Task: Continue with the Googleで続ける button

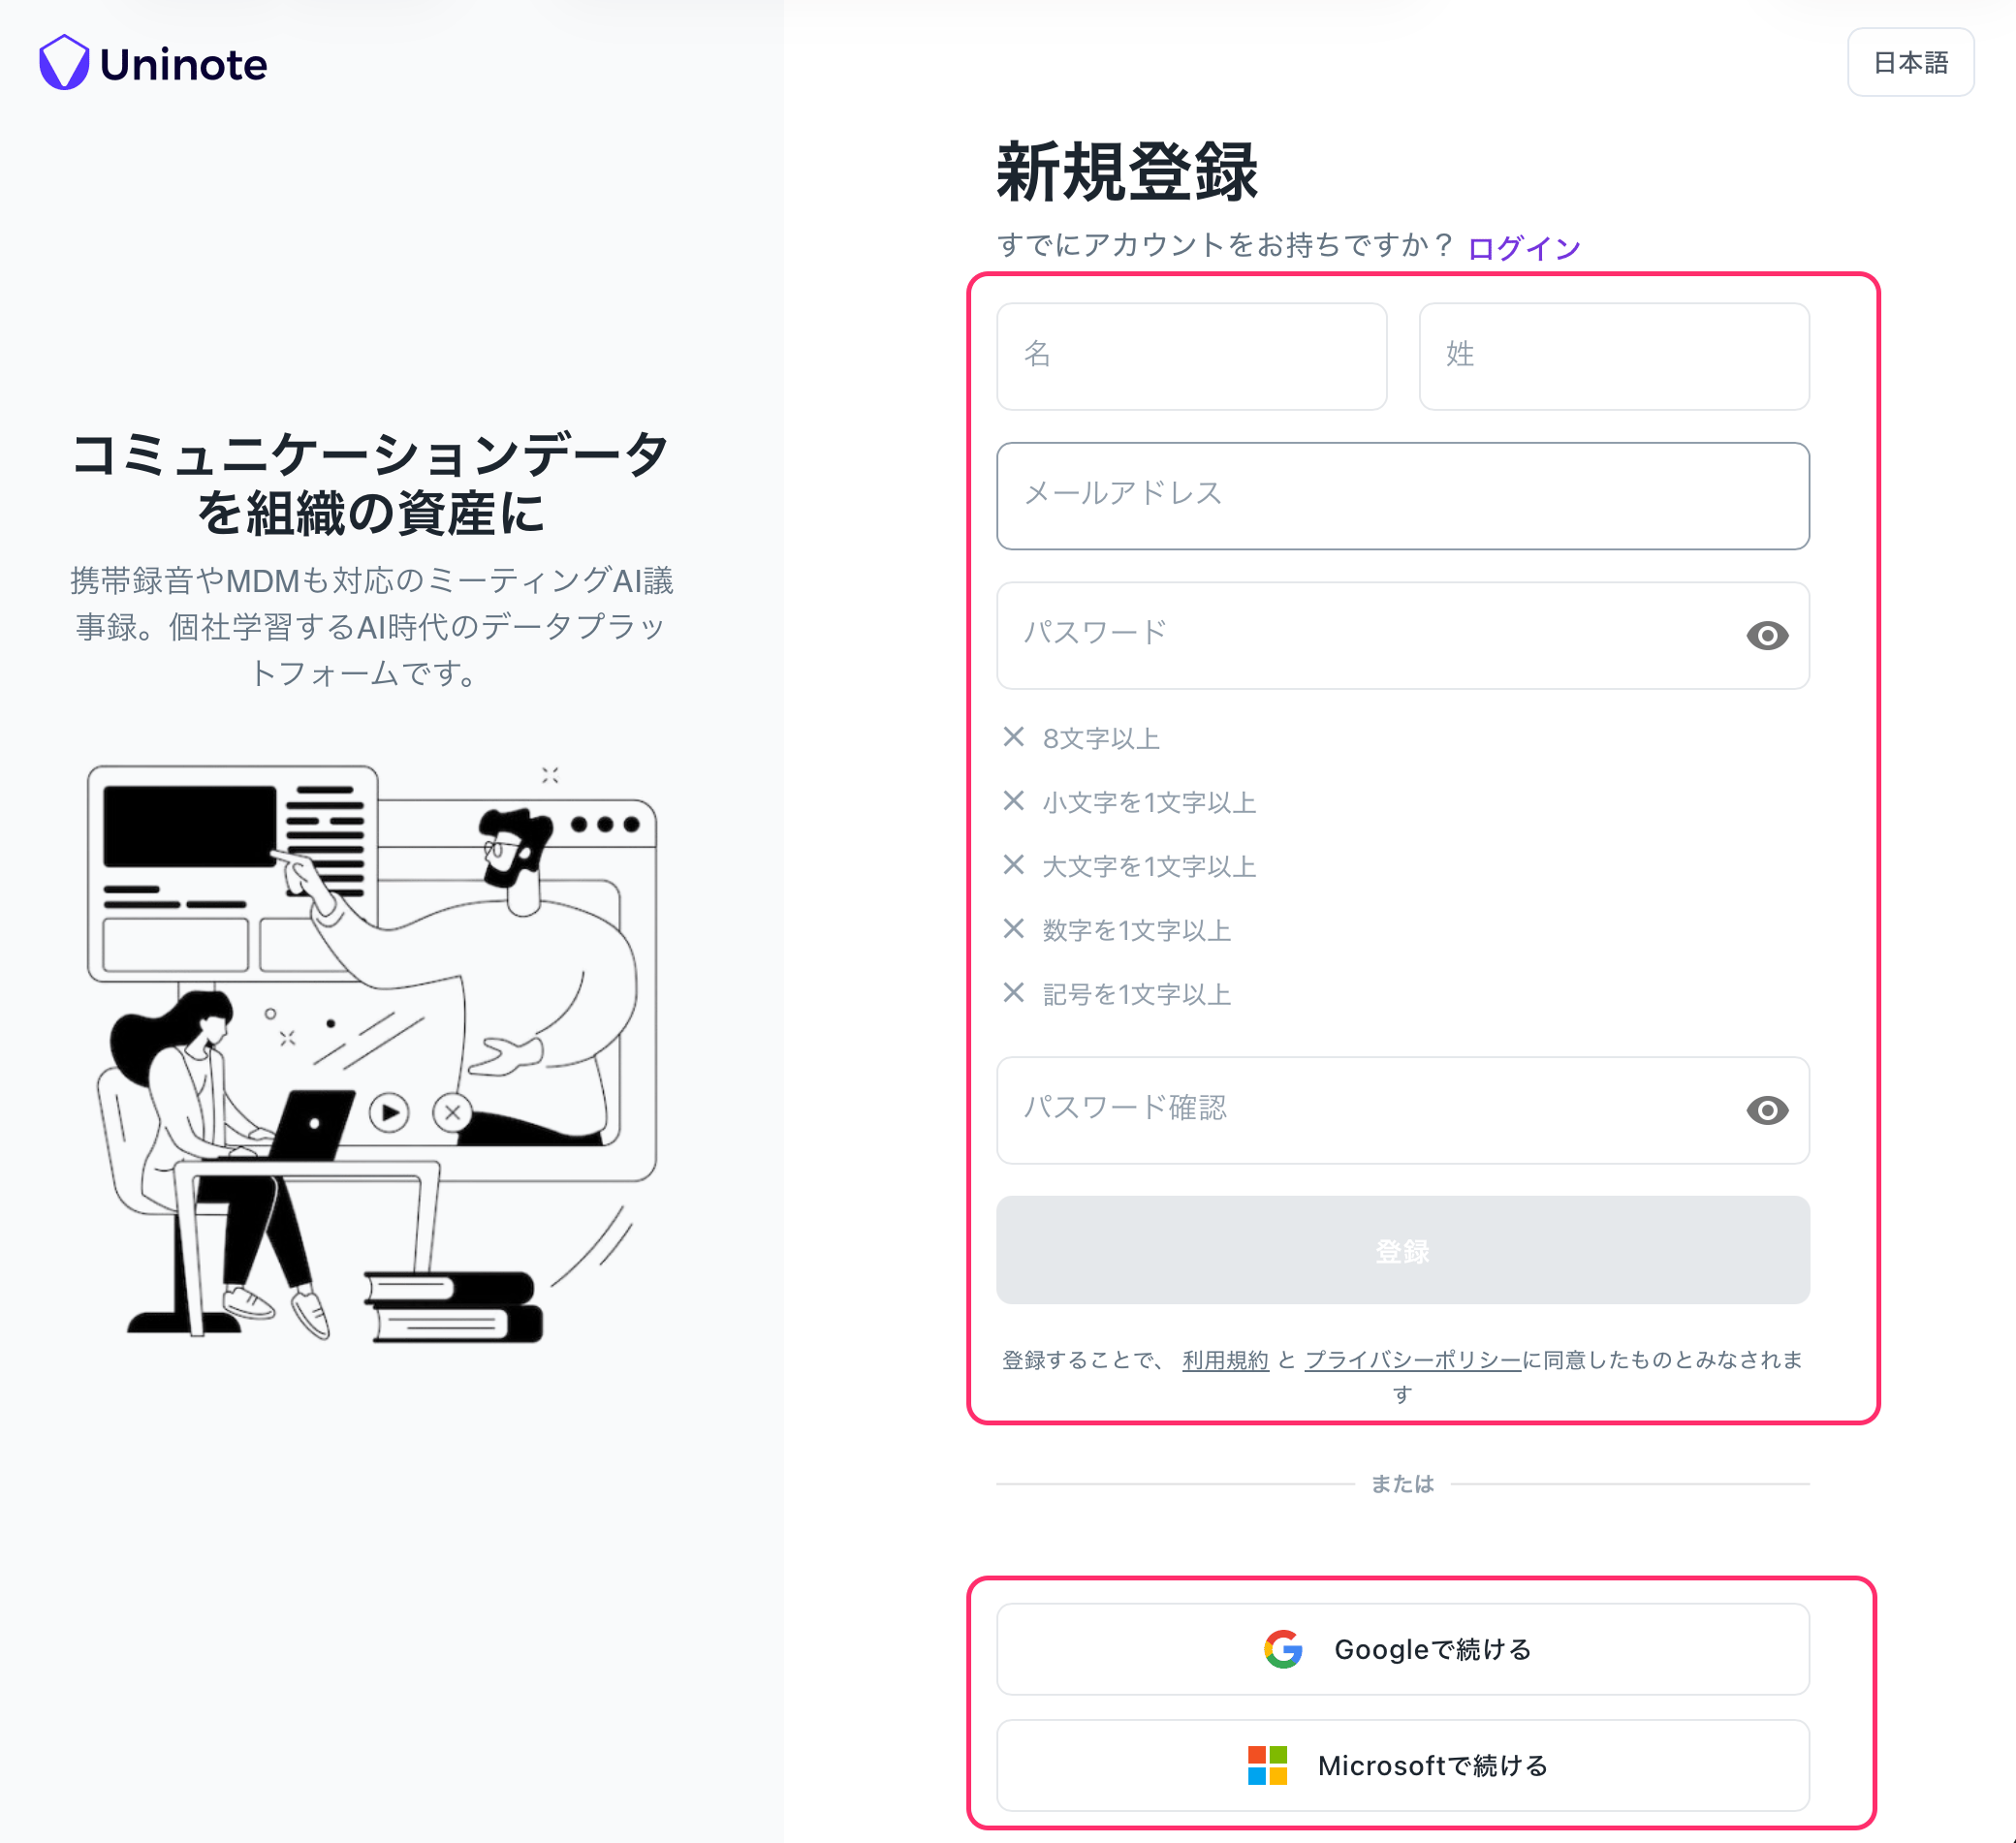Action: click(x=1403, y=1649)
